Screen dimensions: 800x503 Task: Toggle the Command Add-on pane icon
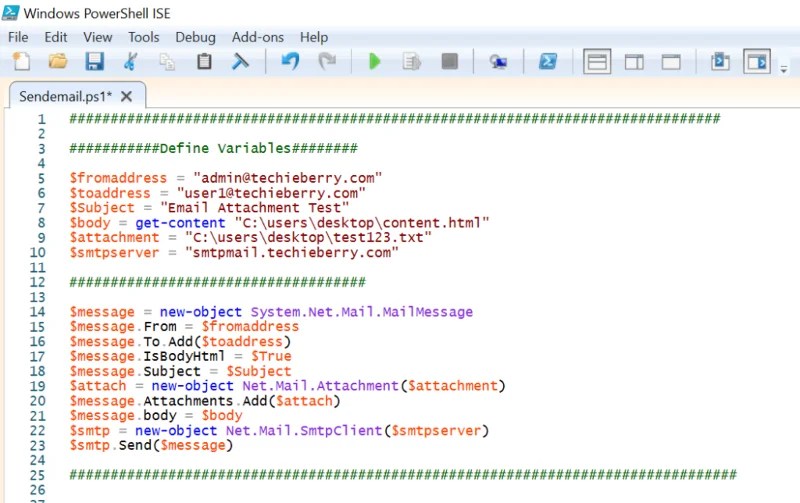[x=757, y=62]
